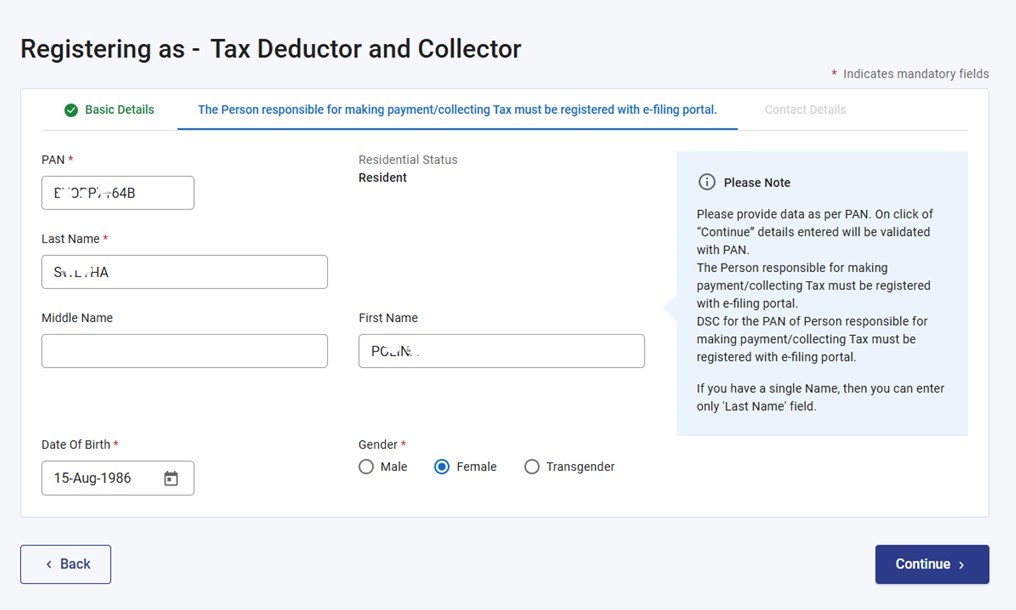Click the info icon beside Please Note
The image size is (1016, 610).
[x=708, y=182]
